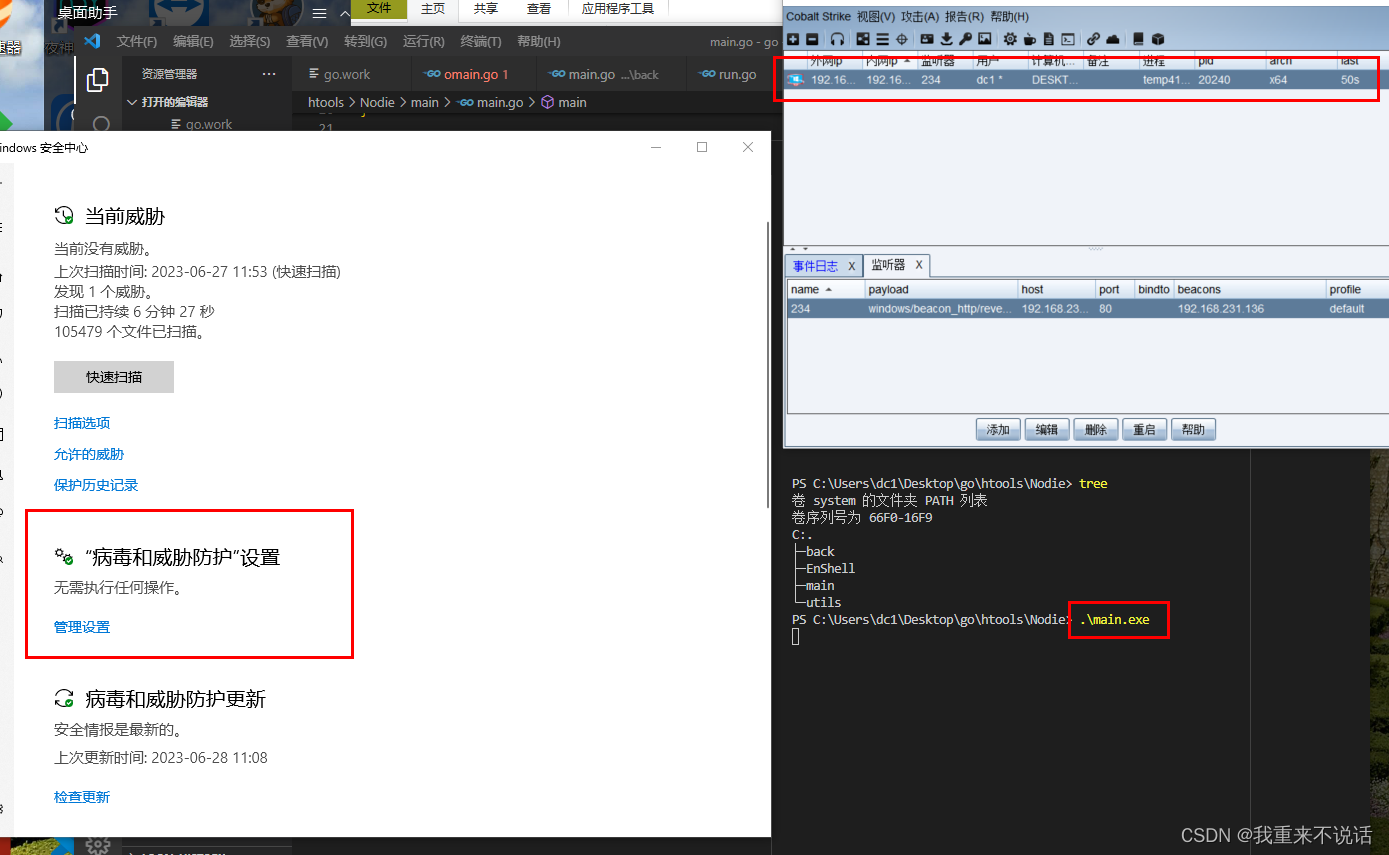The height and width of the screenshot is (855, 1389).
Task: Click the cube about icon in toolbar
Action: pyautogui.click(x=1158, y=39)
